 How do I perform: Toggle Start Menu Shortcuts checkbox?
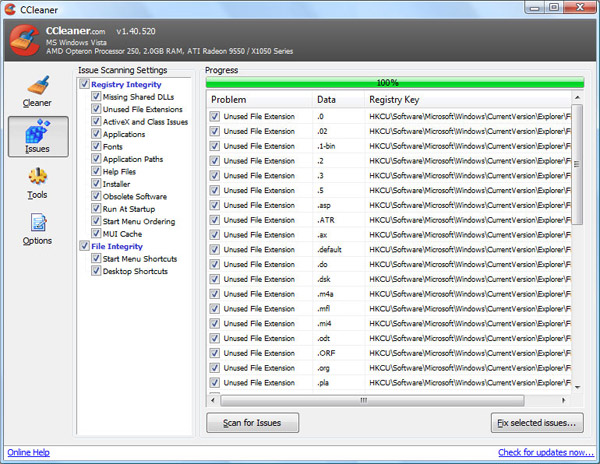point(96,259)
